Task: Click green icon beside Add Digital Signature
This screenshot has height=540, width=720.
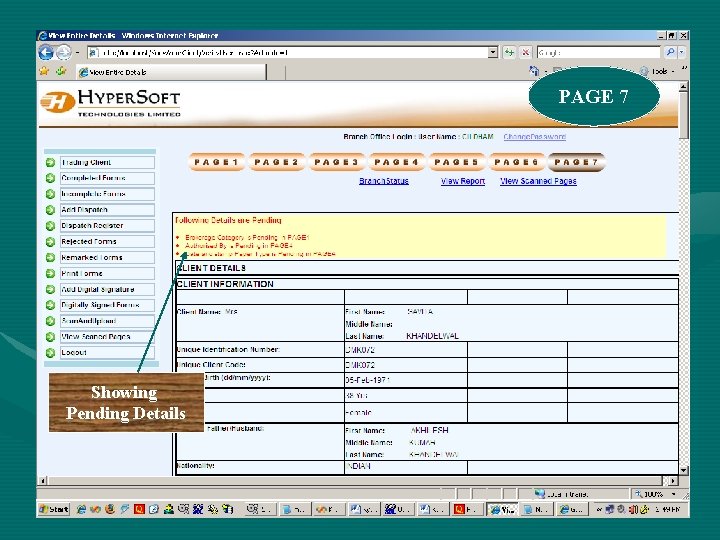Action: (51, 289)
